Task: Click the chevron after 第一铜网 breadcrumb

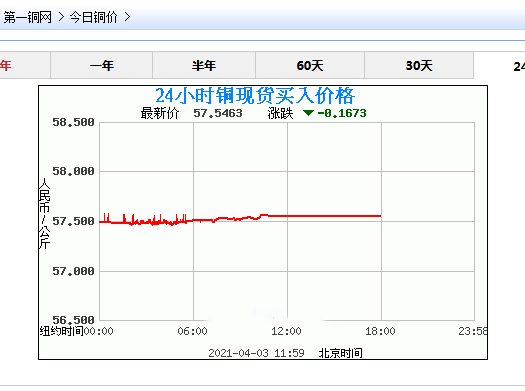Action: (x=61, y=17)
